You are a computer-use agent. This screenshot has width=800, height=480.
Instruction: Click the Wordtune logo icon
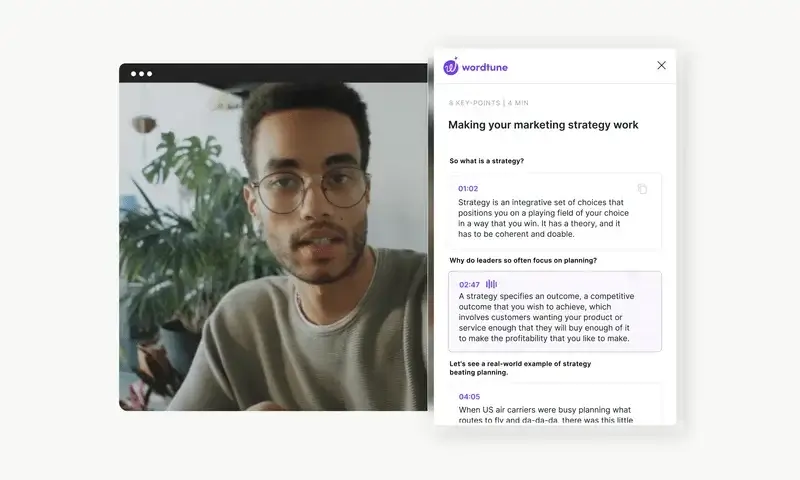click(451, 67)
